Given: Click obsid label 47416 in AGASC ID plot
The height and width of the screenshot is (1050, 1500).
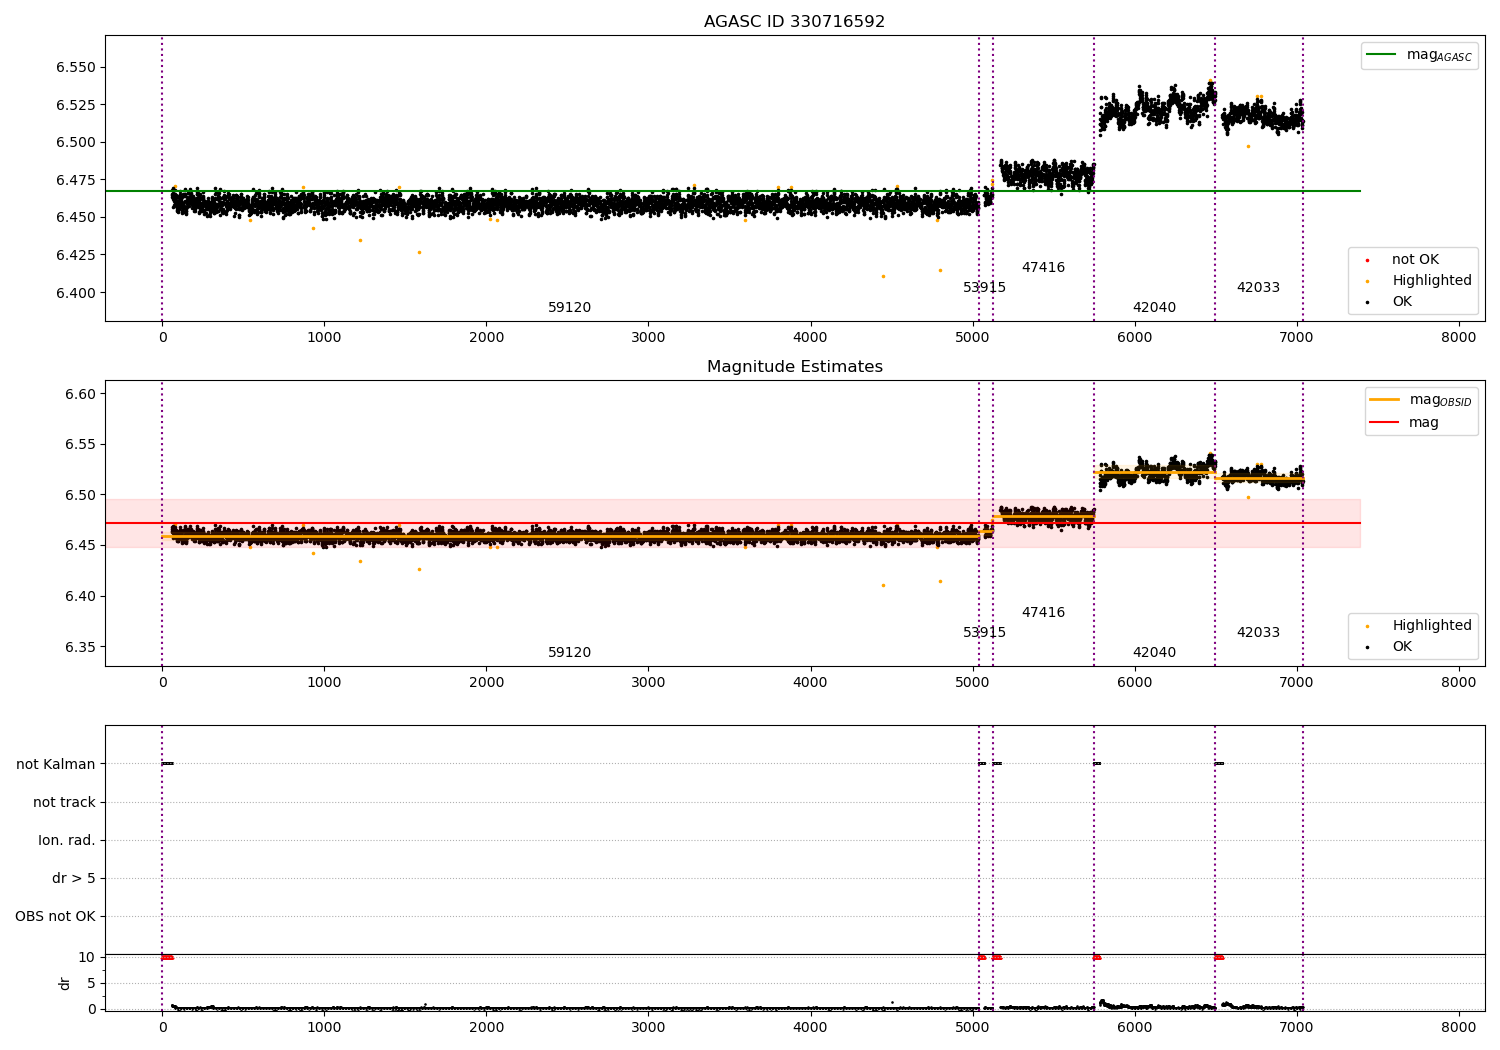Looking at the screenshot, I should pyautogui.click(x=1043, y=267).
